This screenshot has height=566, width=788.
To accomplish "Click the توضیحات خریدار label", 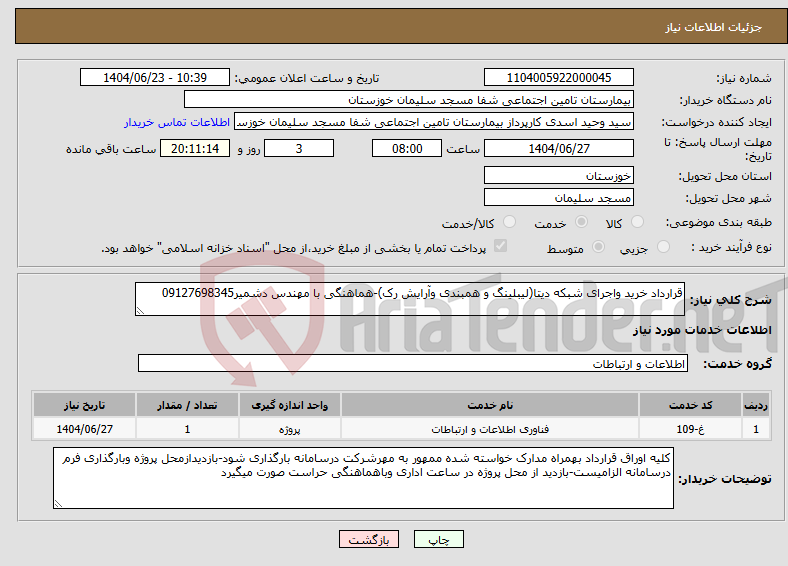I will tap(725, 479).
